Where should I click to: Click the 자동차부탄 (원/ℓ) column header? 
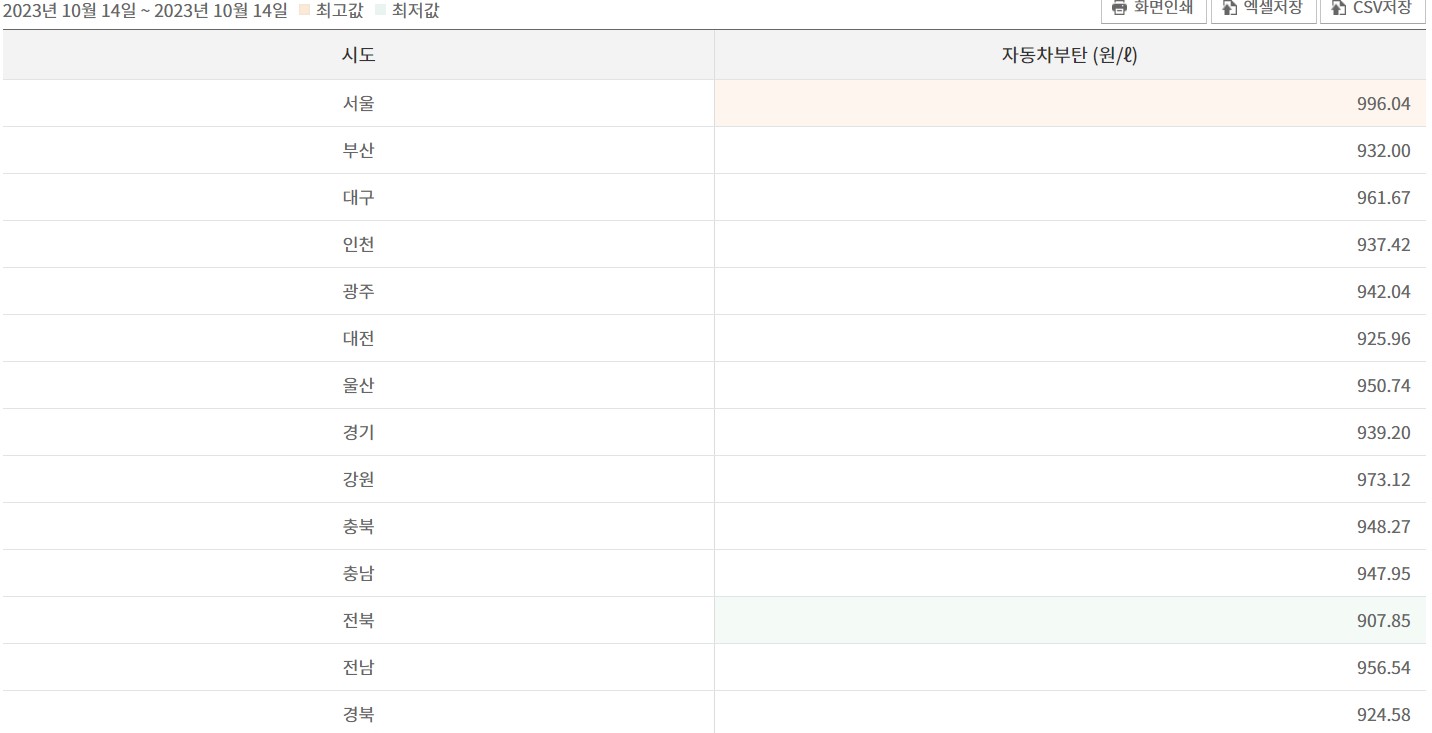coord(1069,55)
